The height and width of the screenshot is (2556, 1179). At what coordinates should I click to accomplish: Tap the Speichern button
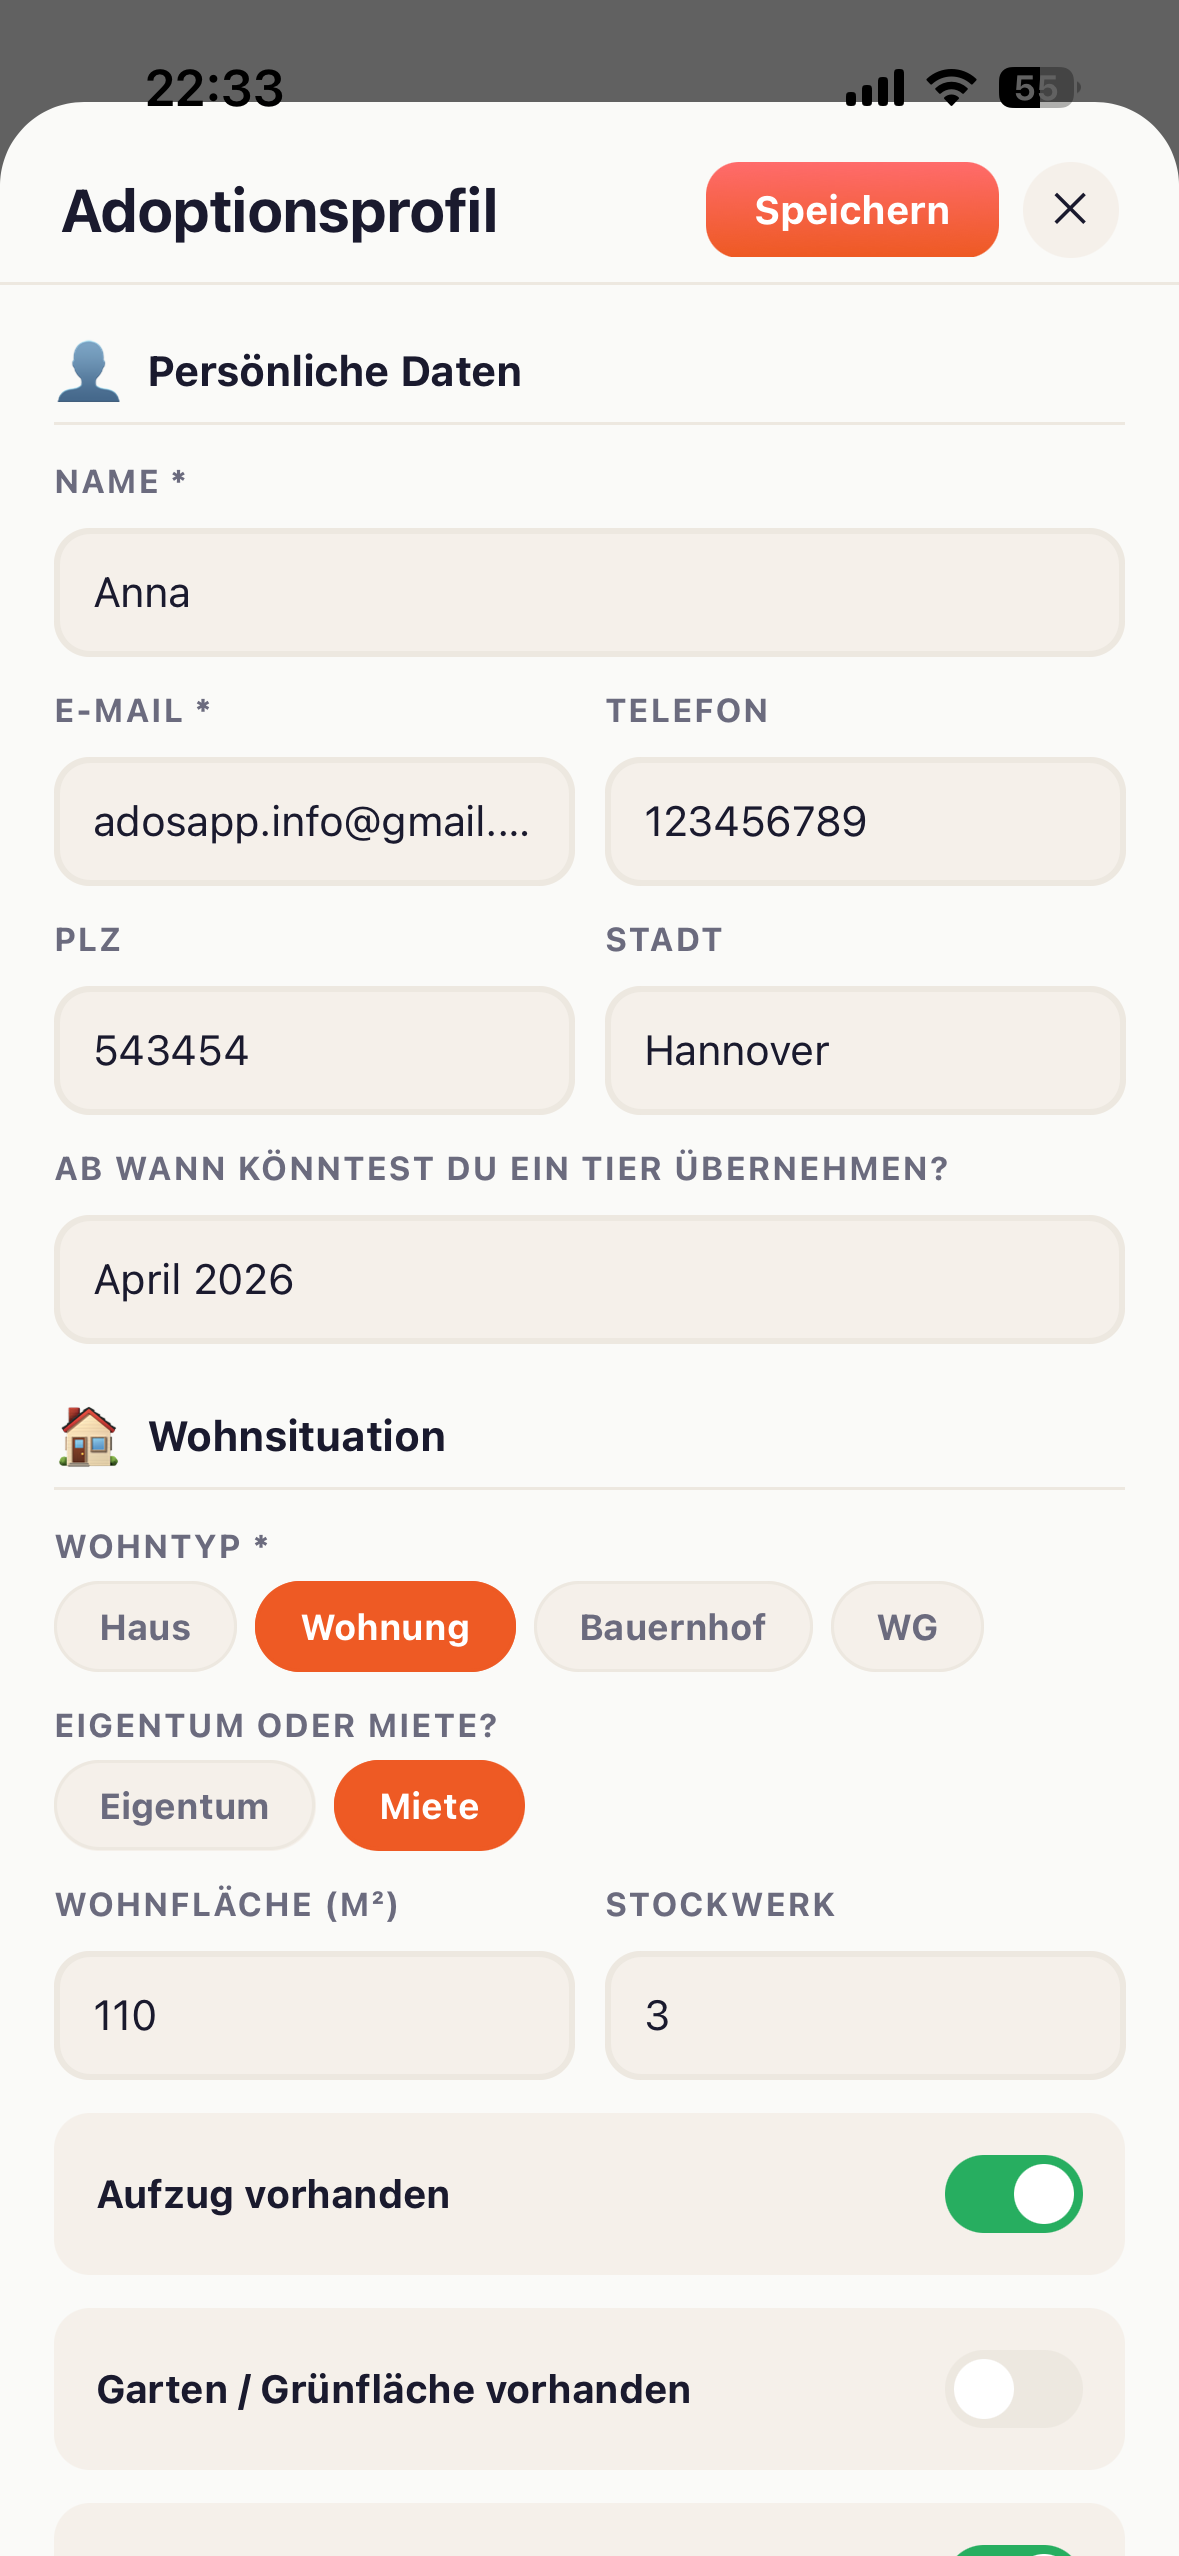pyautogui.click(x=851, y=210)
